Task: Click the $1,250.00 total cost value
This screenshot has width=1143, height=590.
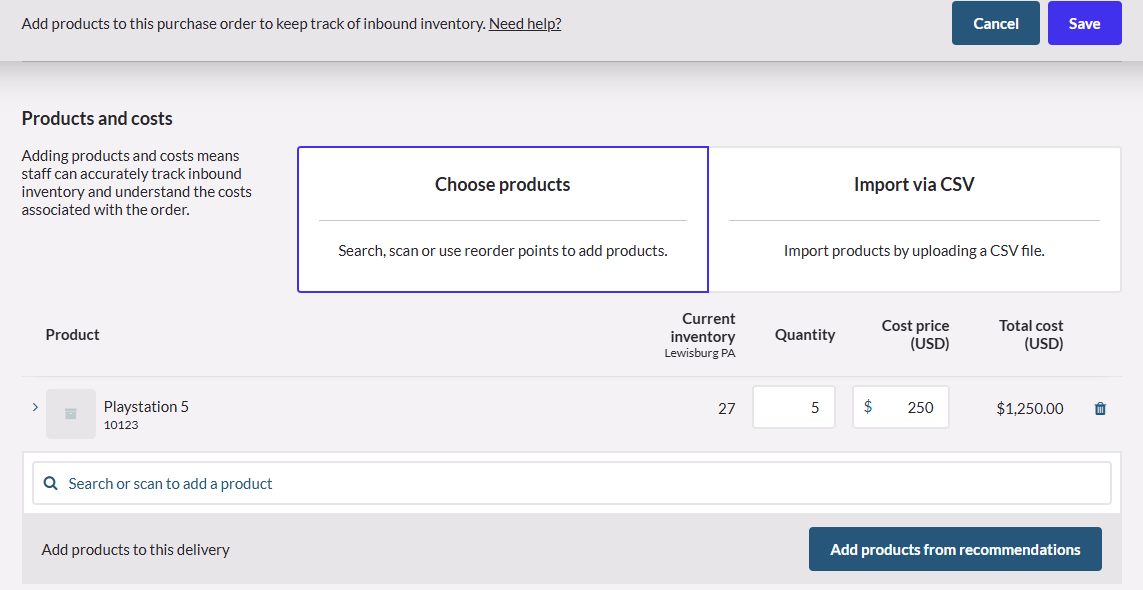Action: click(1029, 408)
